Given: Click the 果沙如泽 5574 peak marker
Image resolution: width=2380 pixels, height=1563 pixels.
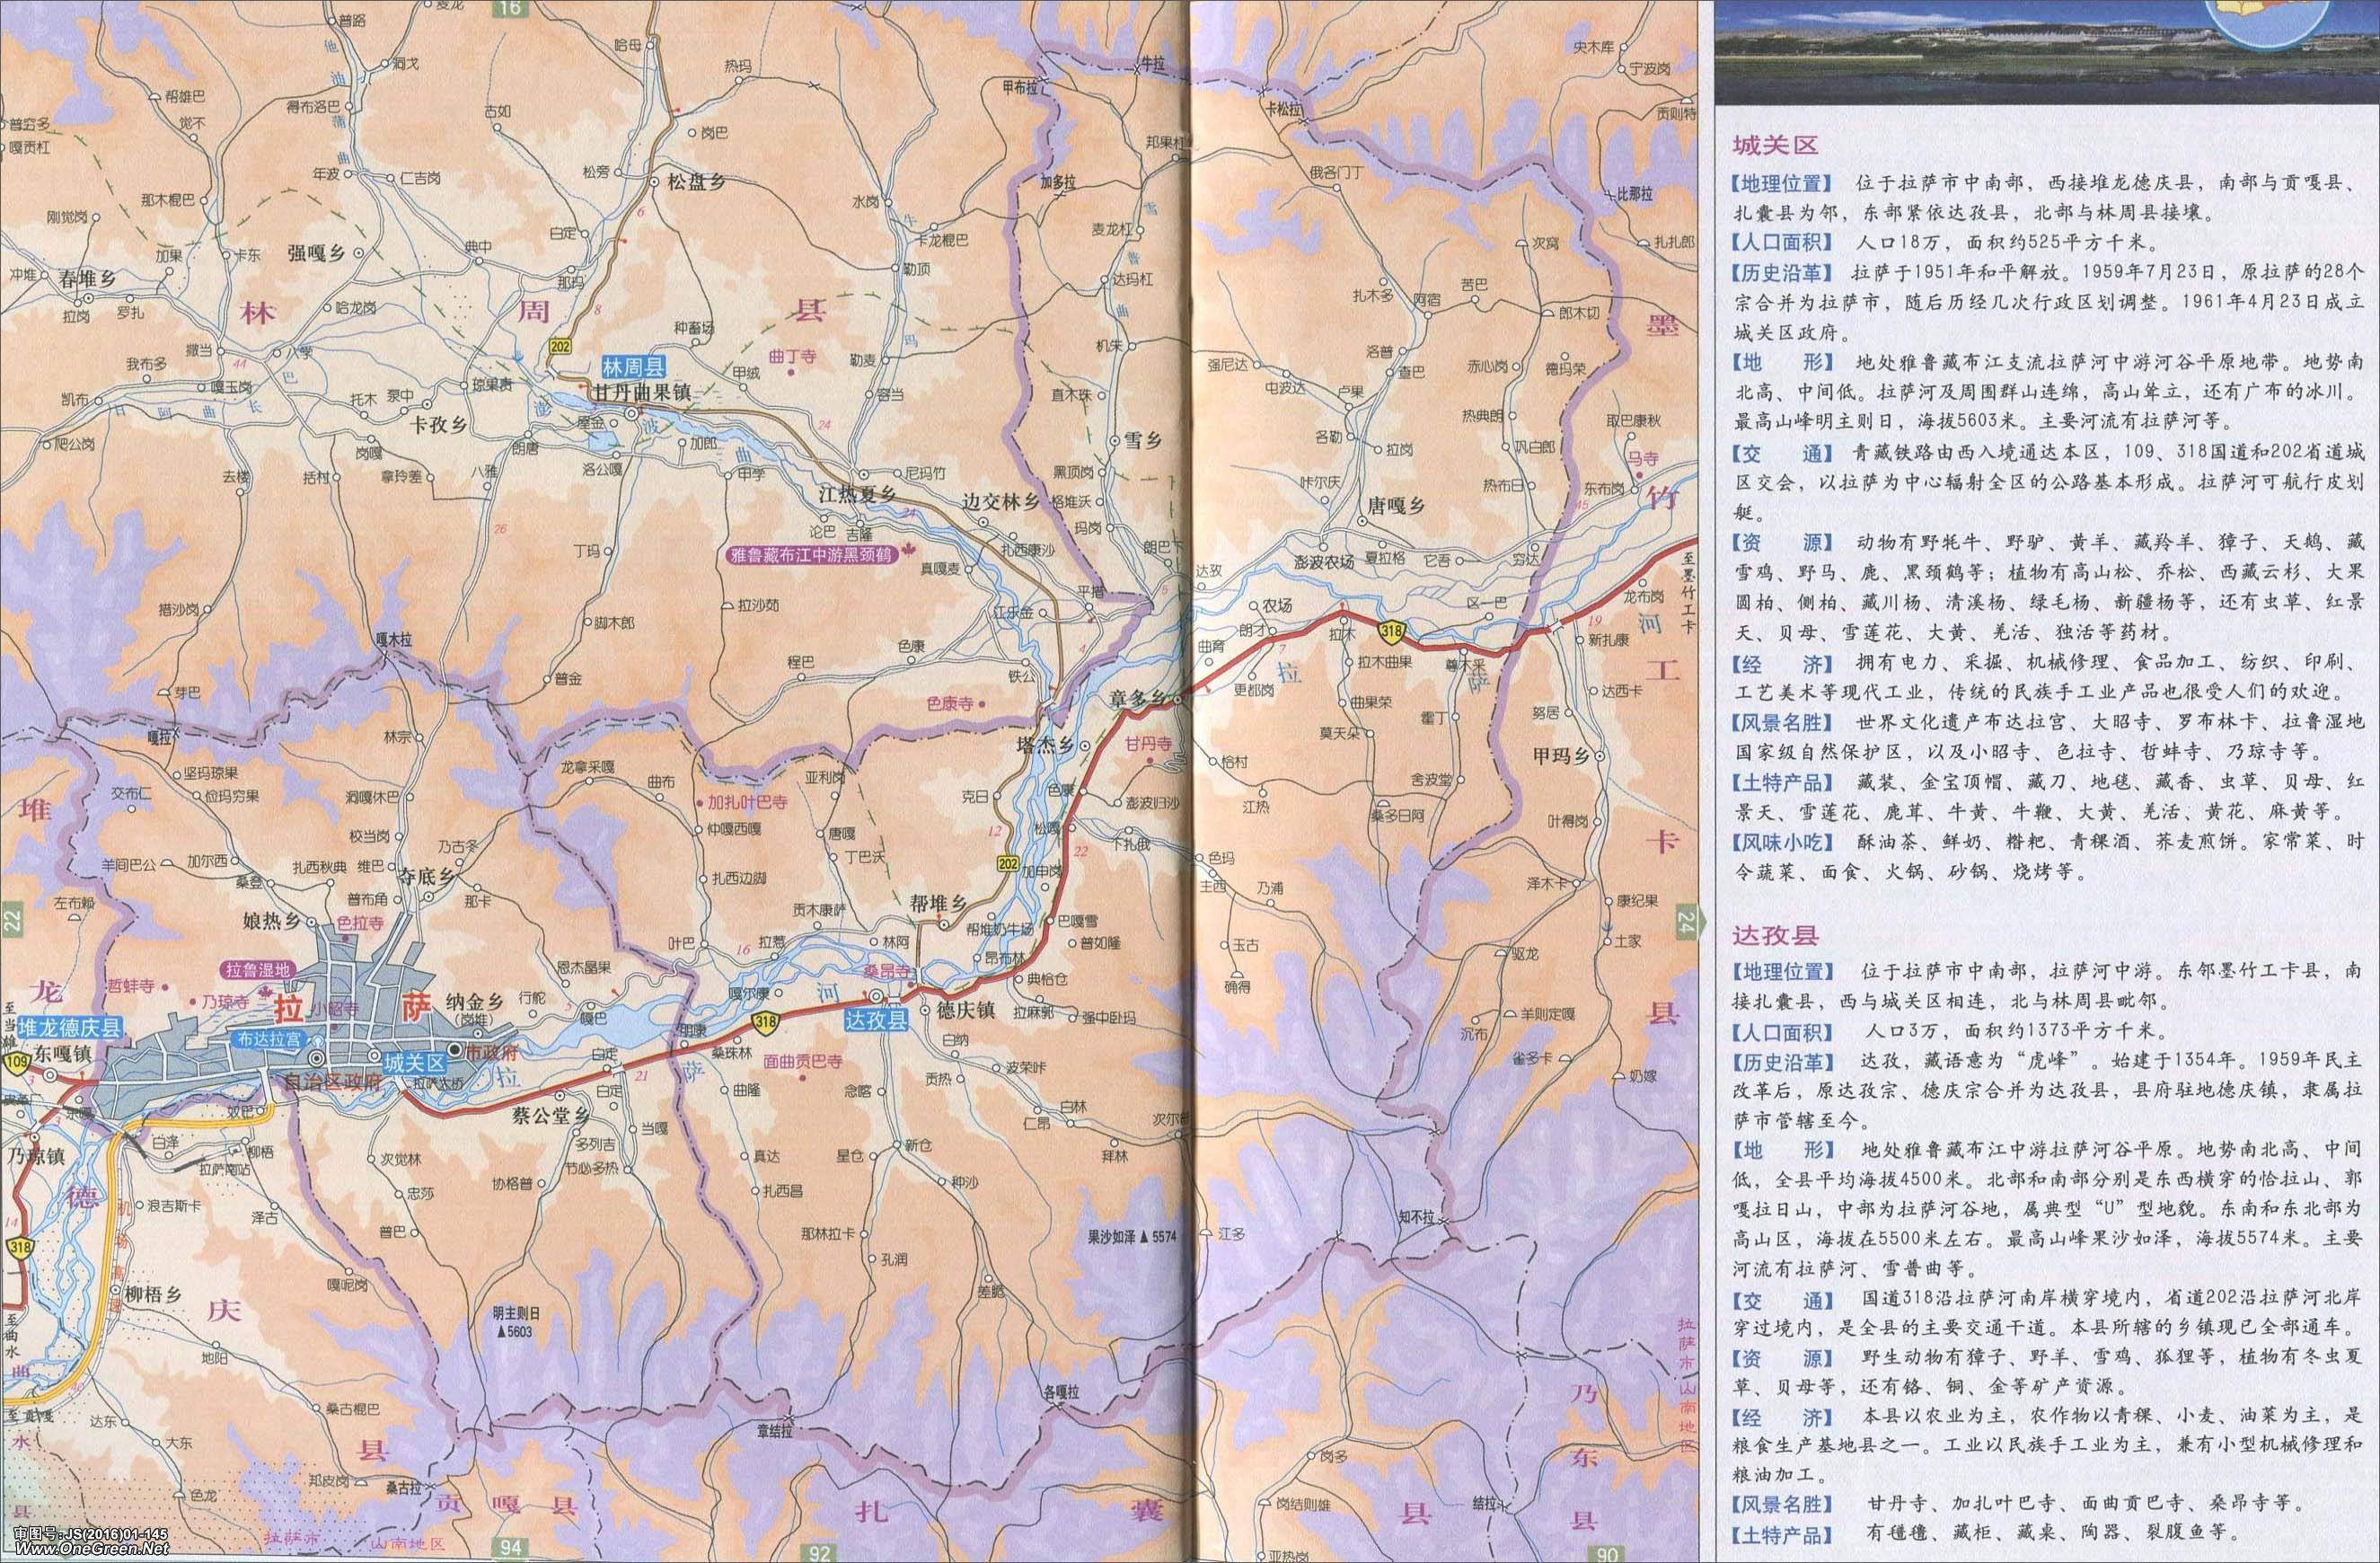Looking at the screenshot, I should (x=1144, y=1237).
